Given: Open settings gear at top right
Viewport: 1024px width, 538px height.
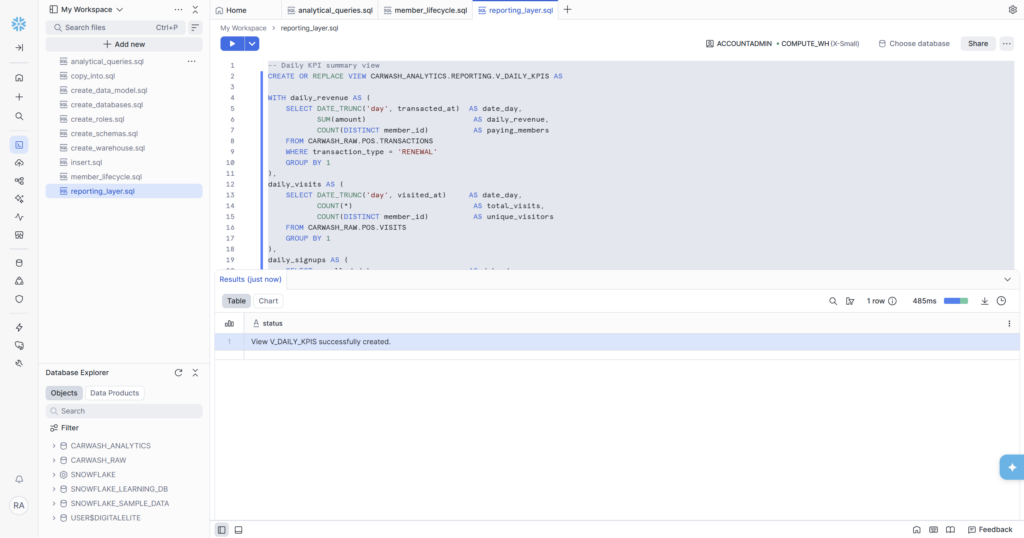Looking at the screenshot, I should point(1012,10).
